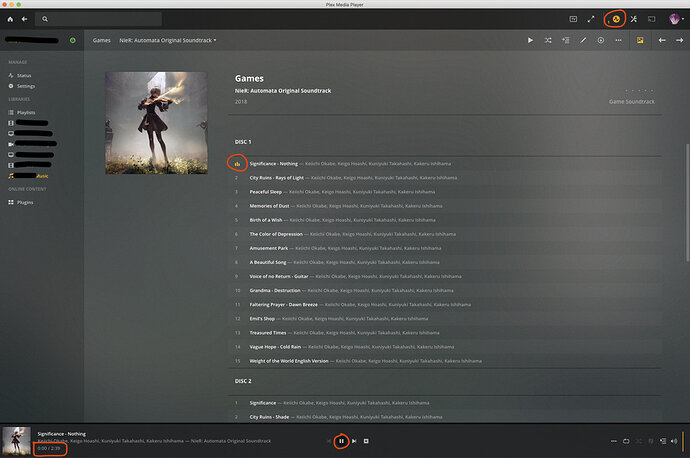Open Playlists in the sidebar
The height and width of the screenshot is (458, 690).
[22, 112]
